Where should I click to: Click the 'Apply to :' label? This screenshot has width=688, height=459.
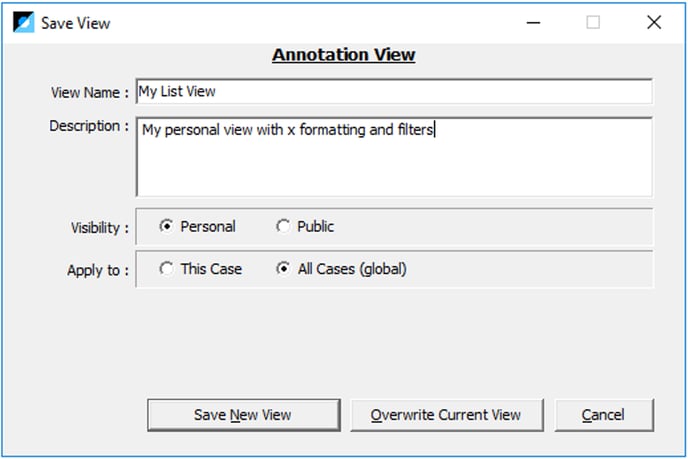(98, 270)
